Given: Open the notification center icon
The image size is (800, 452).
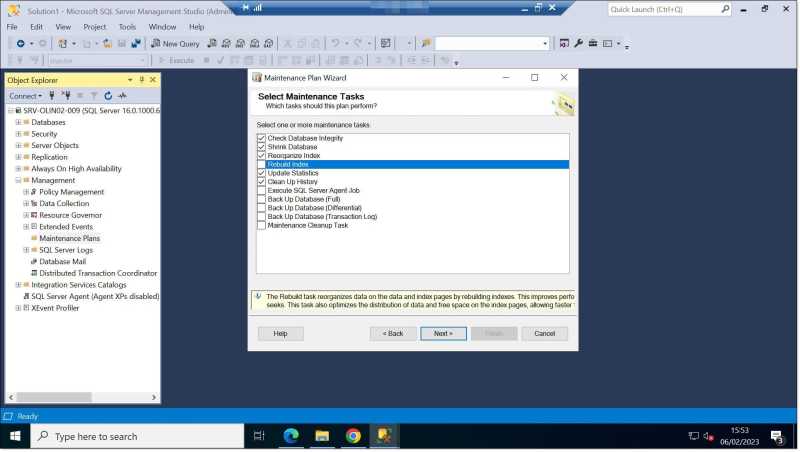Looking at the screenshot, I should click(x=777, y=437).
